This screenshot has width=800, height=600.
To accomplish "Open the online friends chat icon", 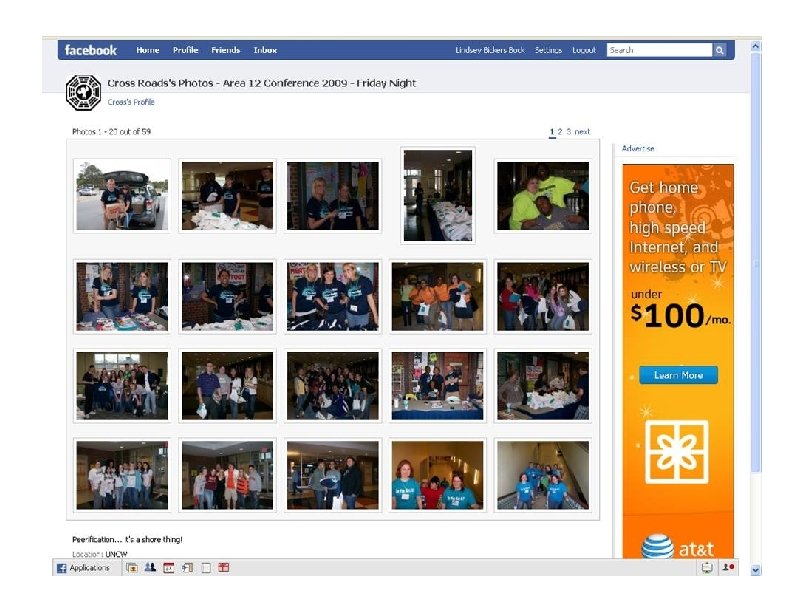I will pyautogui.click(x=728, y=567).
